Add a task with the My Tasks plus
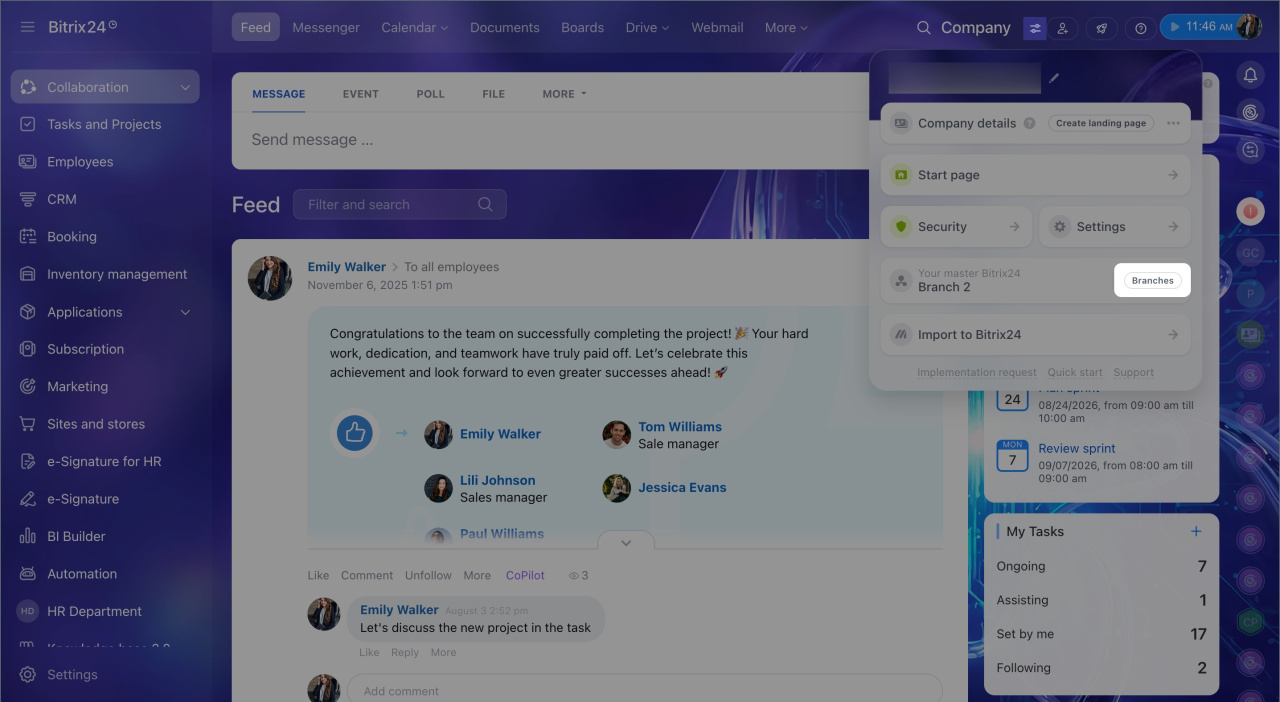This screenshot has height=702, width=1280. (1196, 531)
